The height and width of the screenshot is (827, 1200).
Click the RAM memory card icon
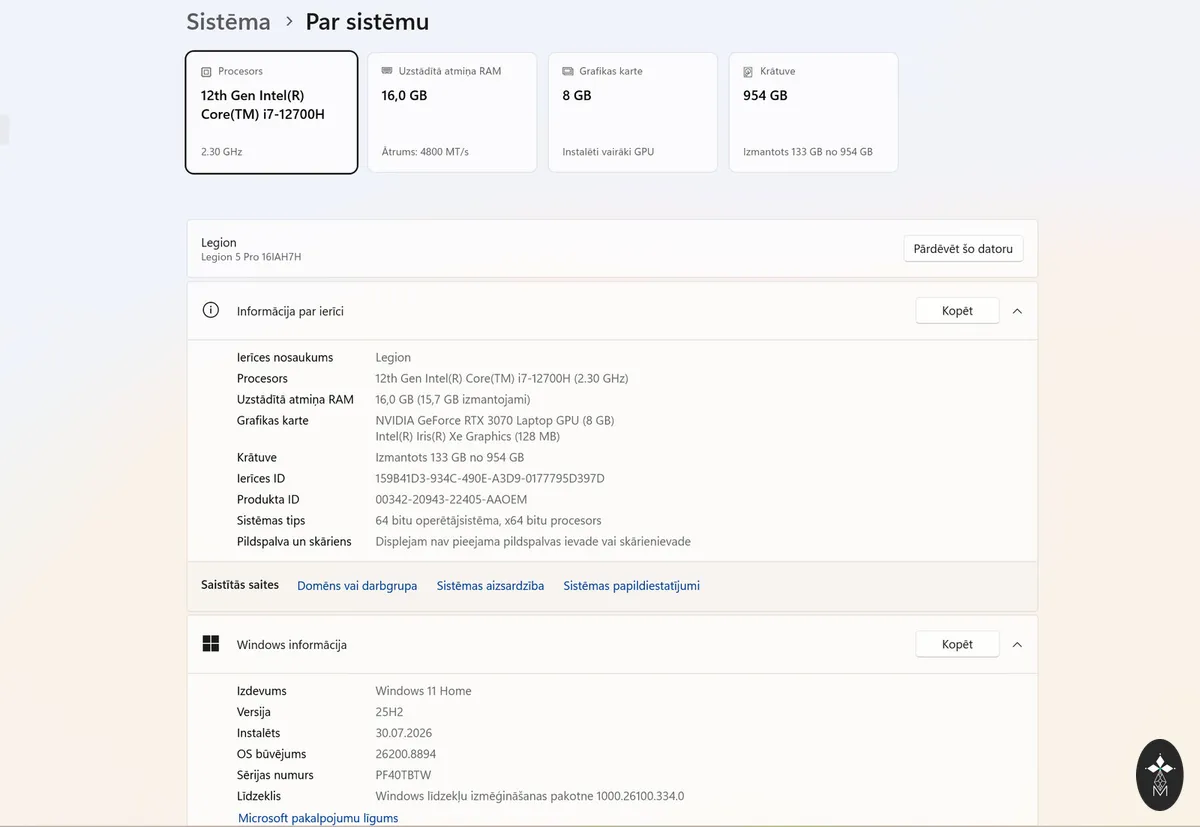387,71
